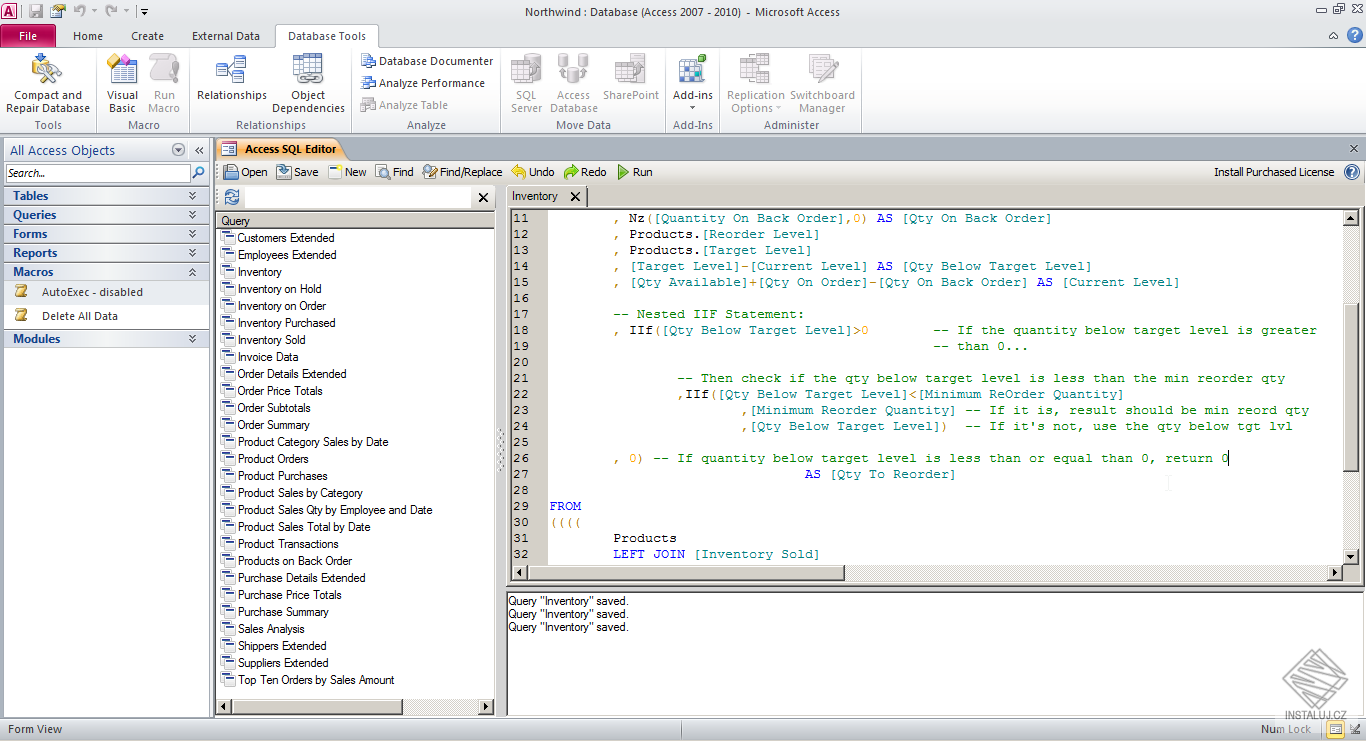This screenshot has height=742, width=1366.
Task: Open the Visual Basic editor
Action: pos(122,84)
